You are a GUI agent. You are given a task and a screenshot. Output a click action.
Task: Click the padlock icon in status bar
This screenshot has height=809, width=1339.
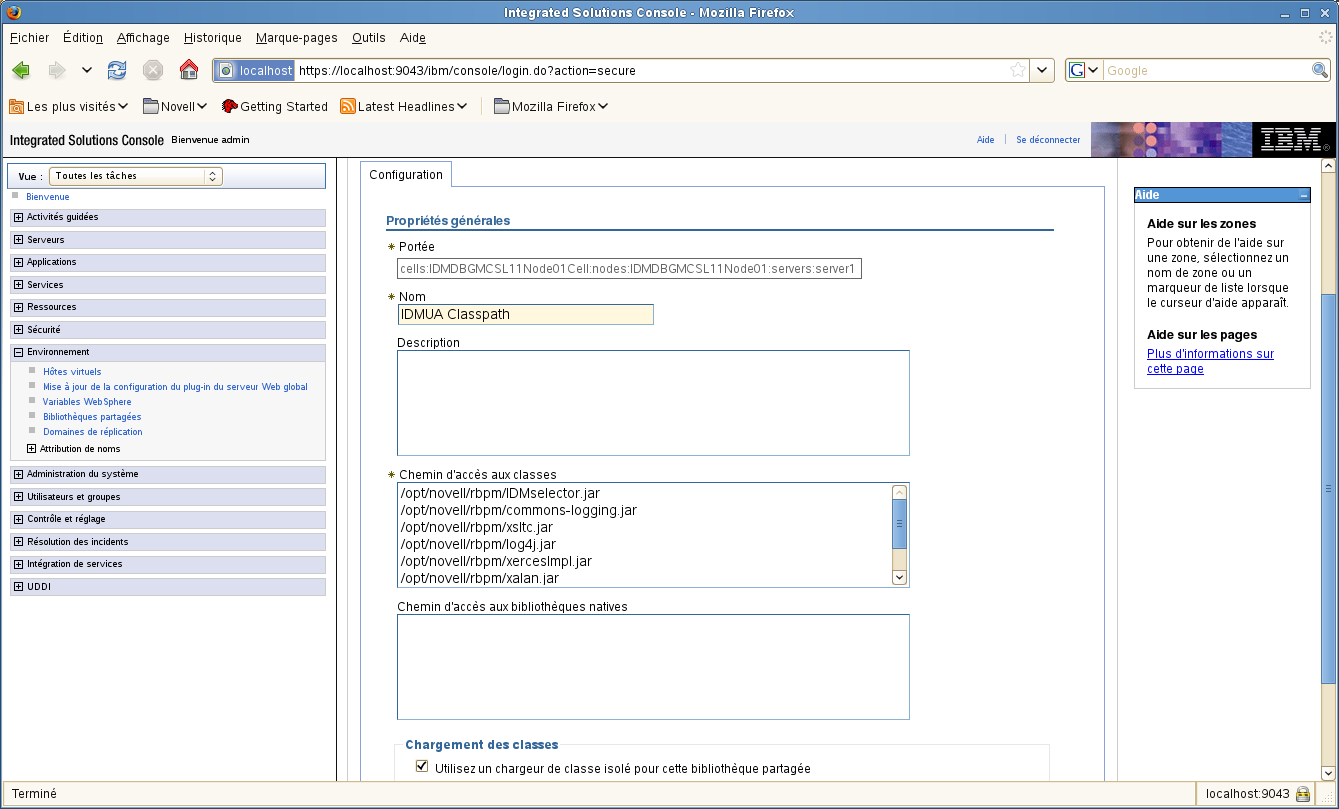point(1303,794)
